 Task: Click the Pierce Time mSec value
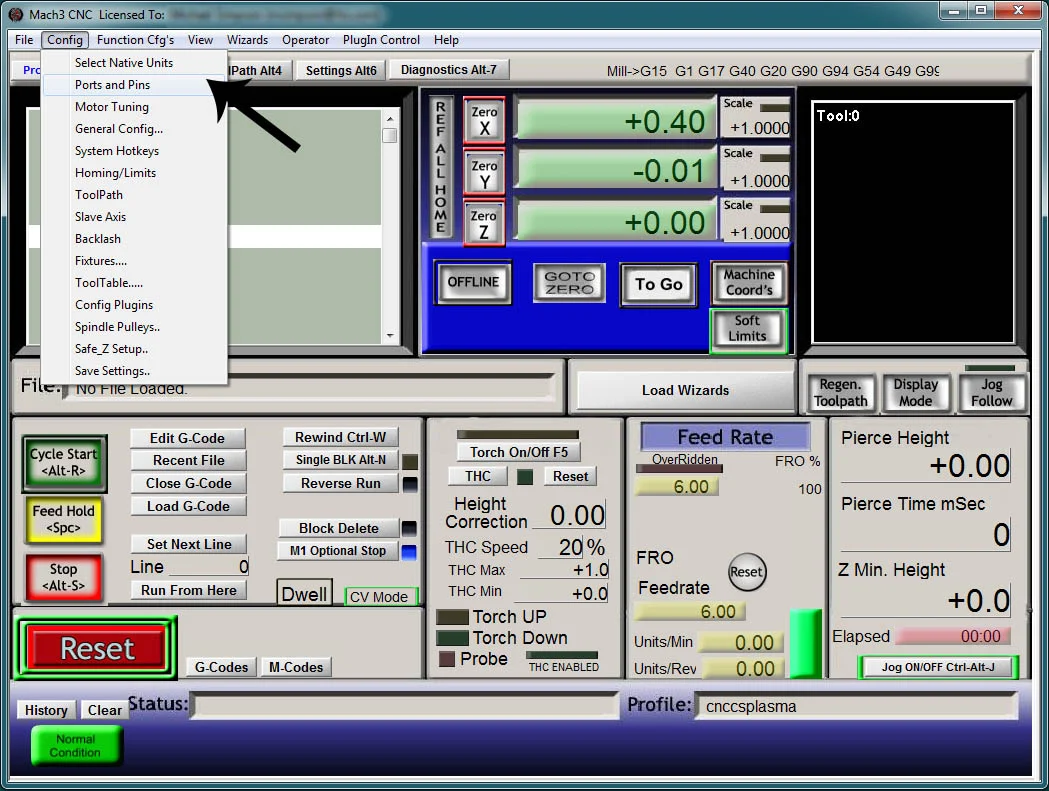point(926,535)
